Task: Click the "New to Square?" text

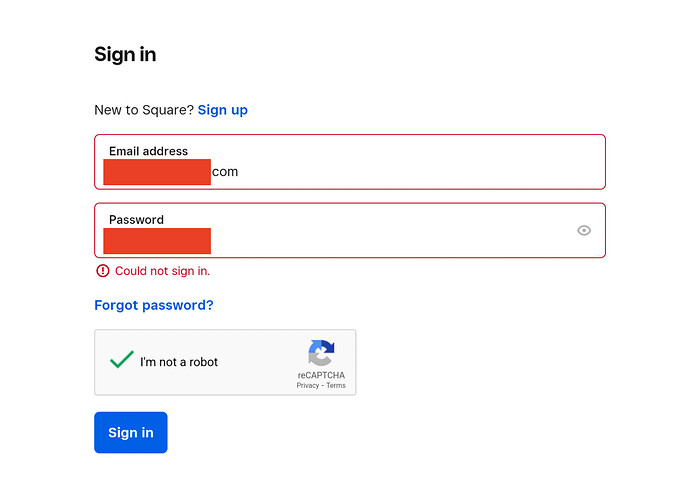Action: coord(144,110)
